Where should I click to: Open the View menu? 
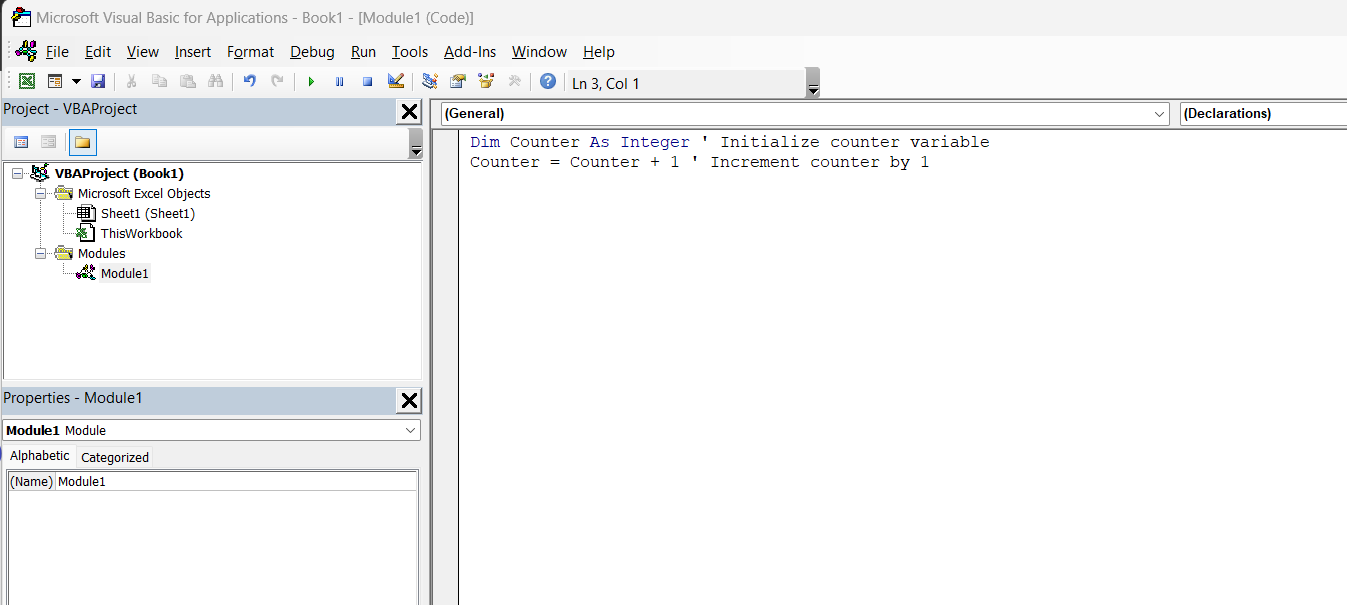(143, 51)
